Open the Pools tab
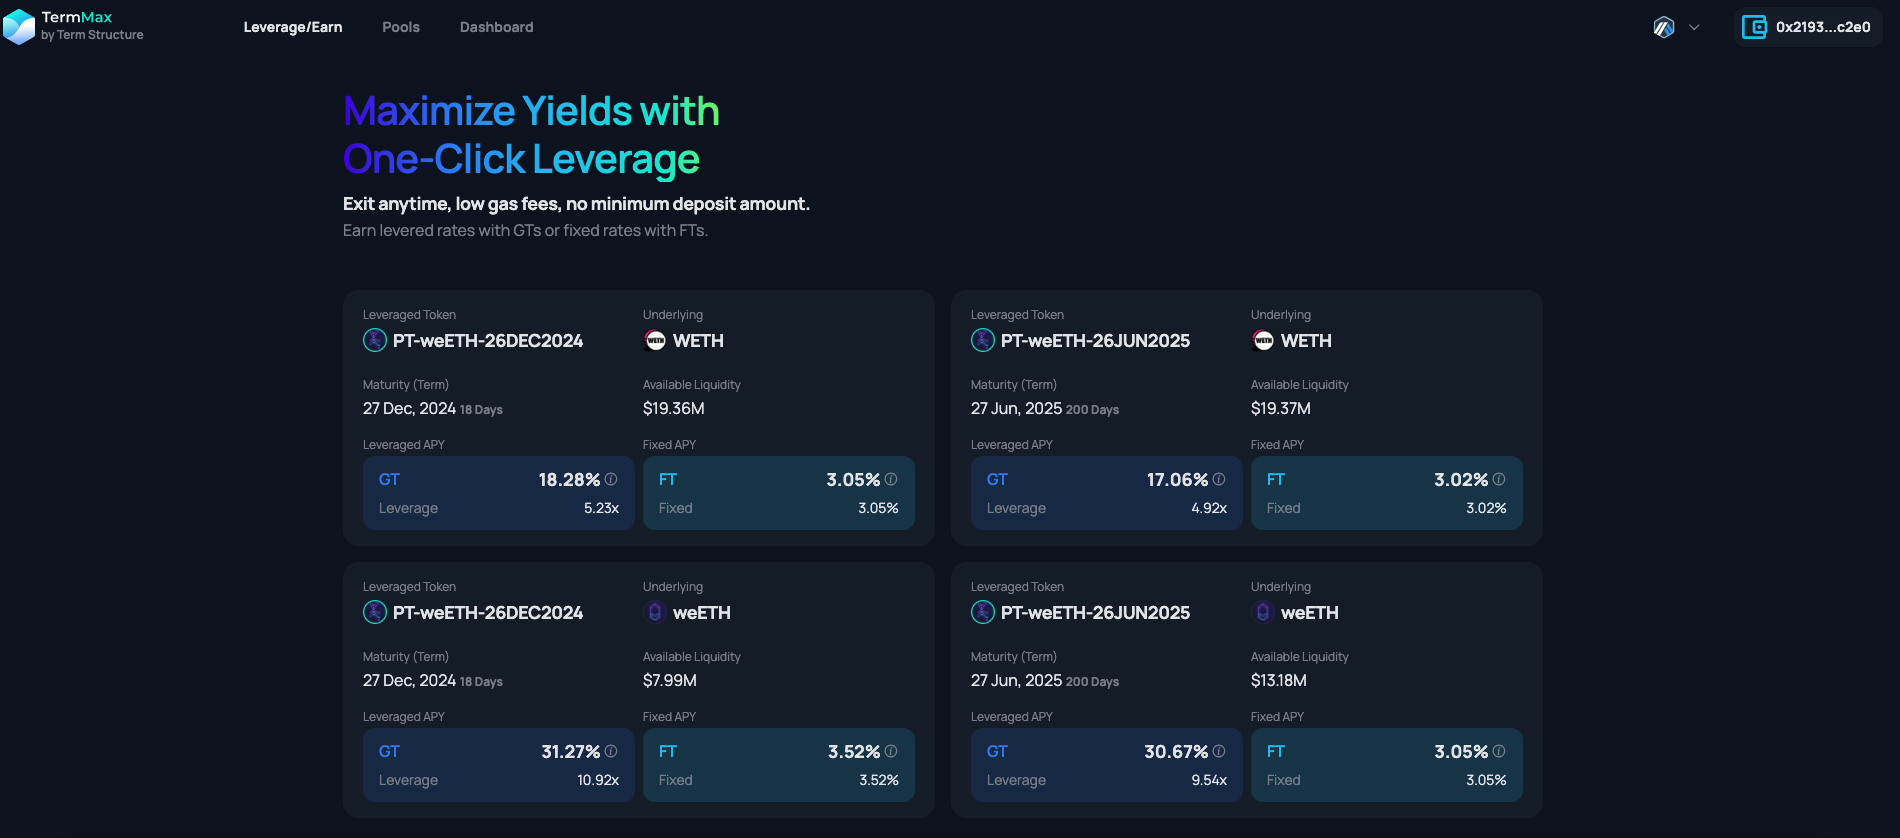1900x838 pixels. (x=401, y=27)
